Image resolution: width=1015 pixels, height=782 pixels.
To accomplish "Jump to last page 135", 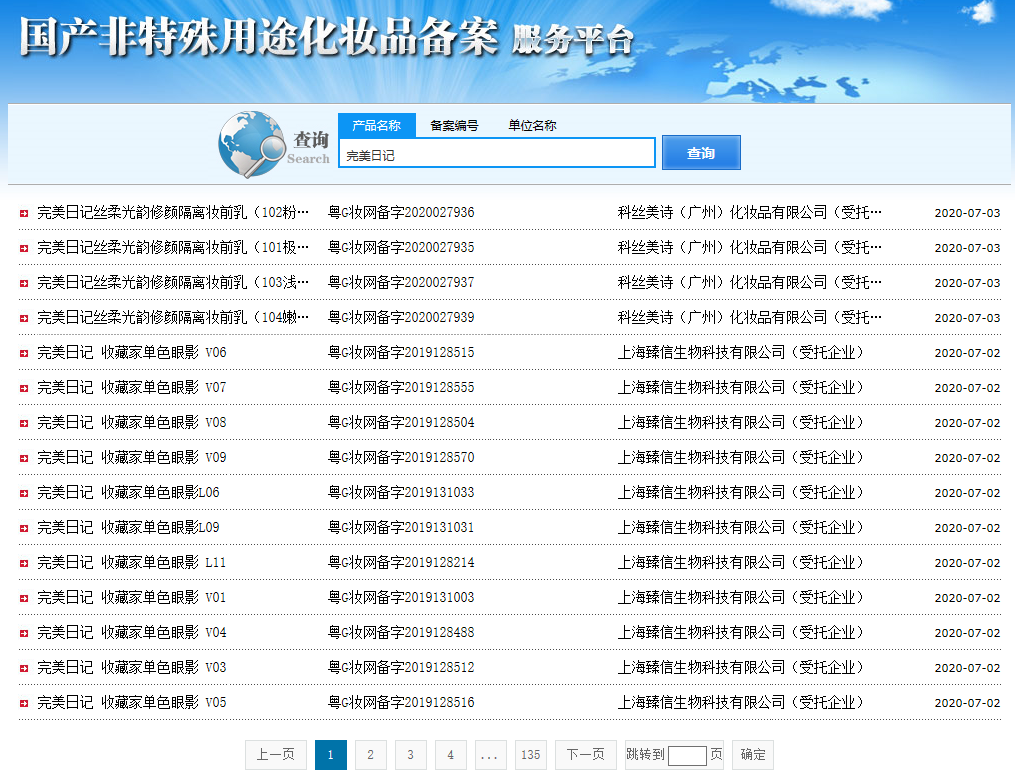I will [531, 755].
